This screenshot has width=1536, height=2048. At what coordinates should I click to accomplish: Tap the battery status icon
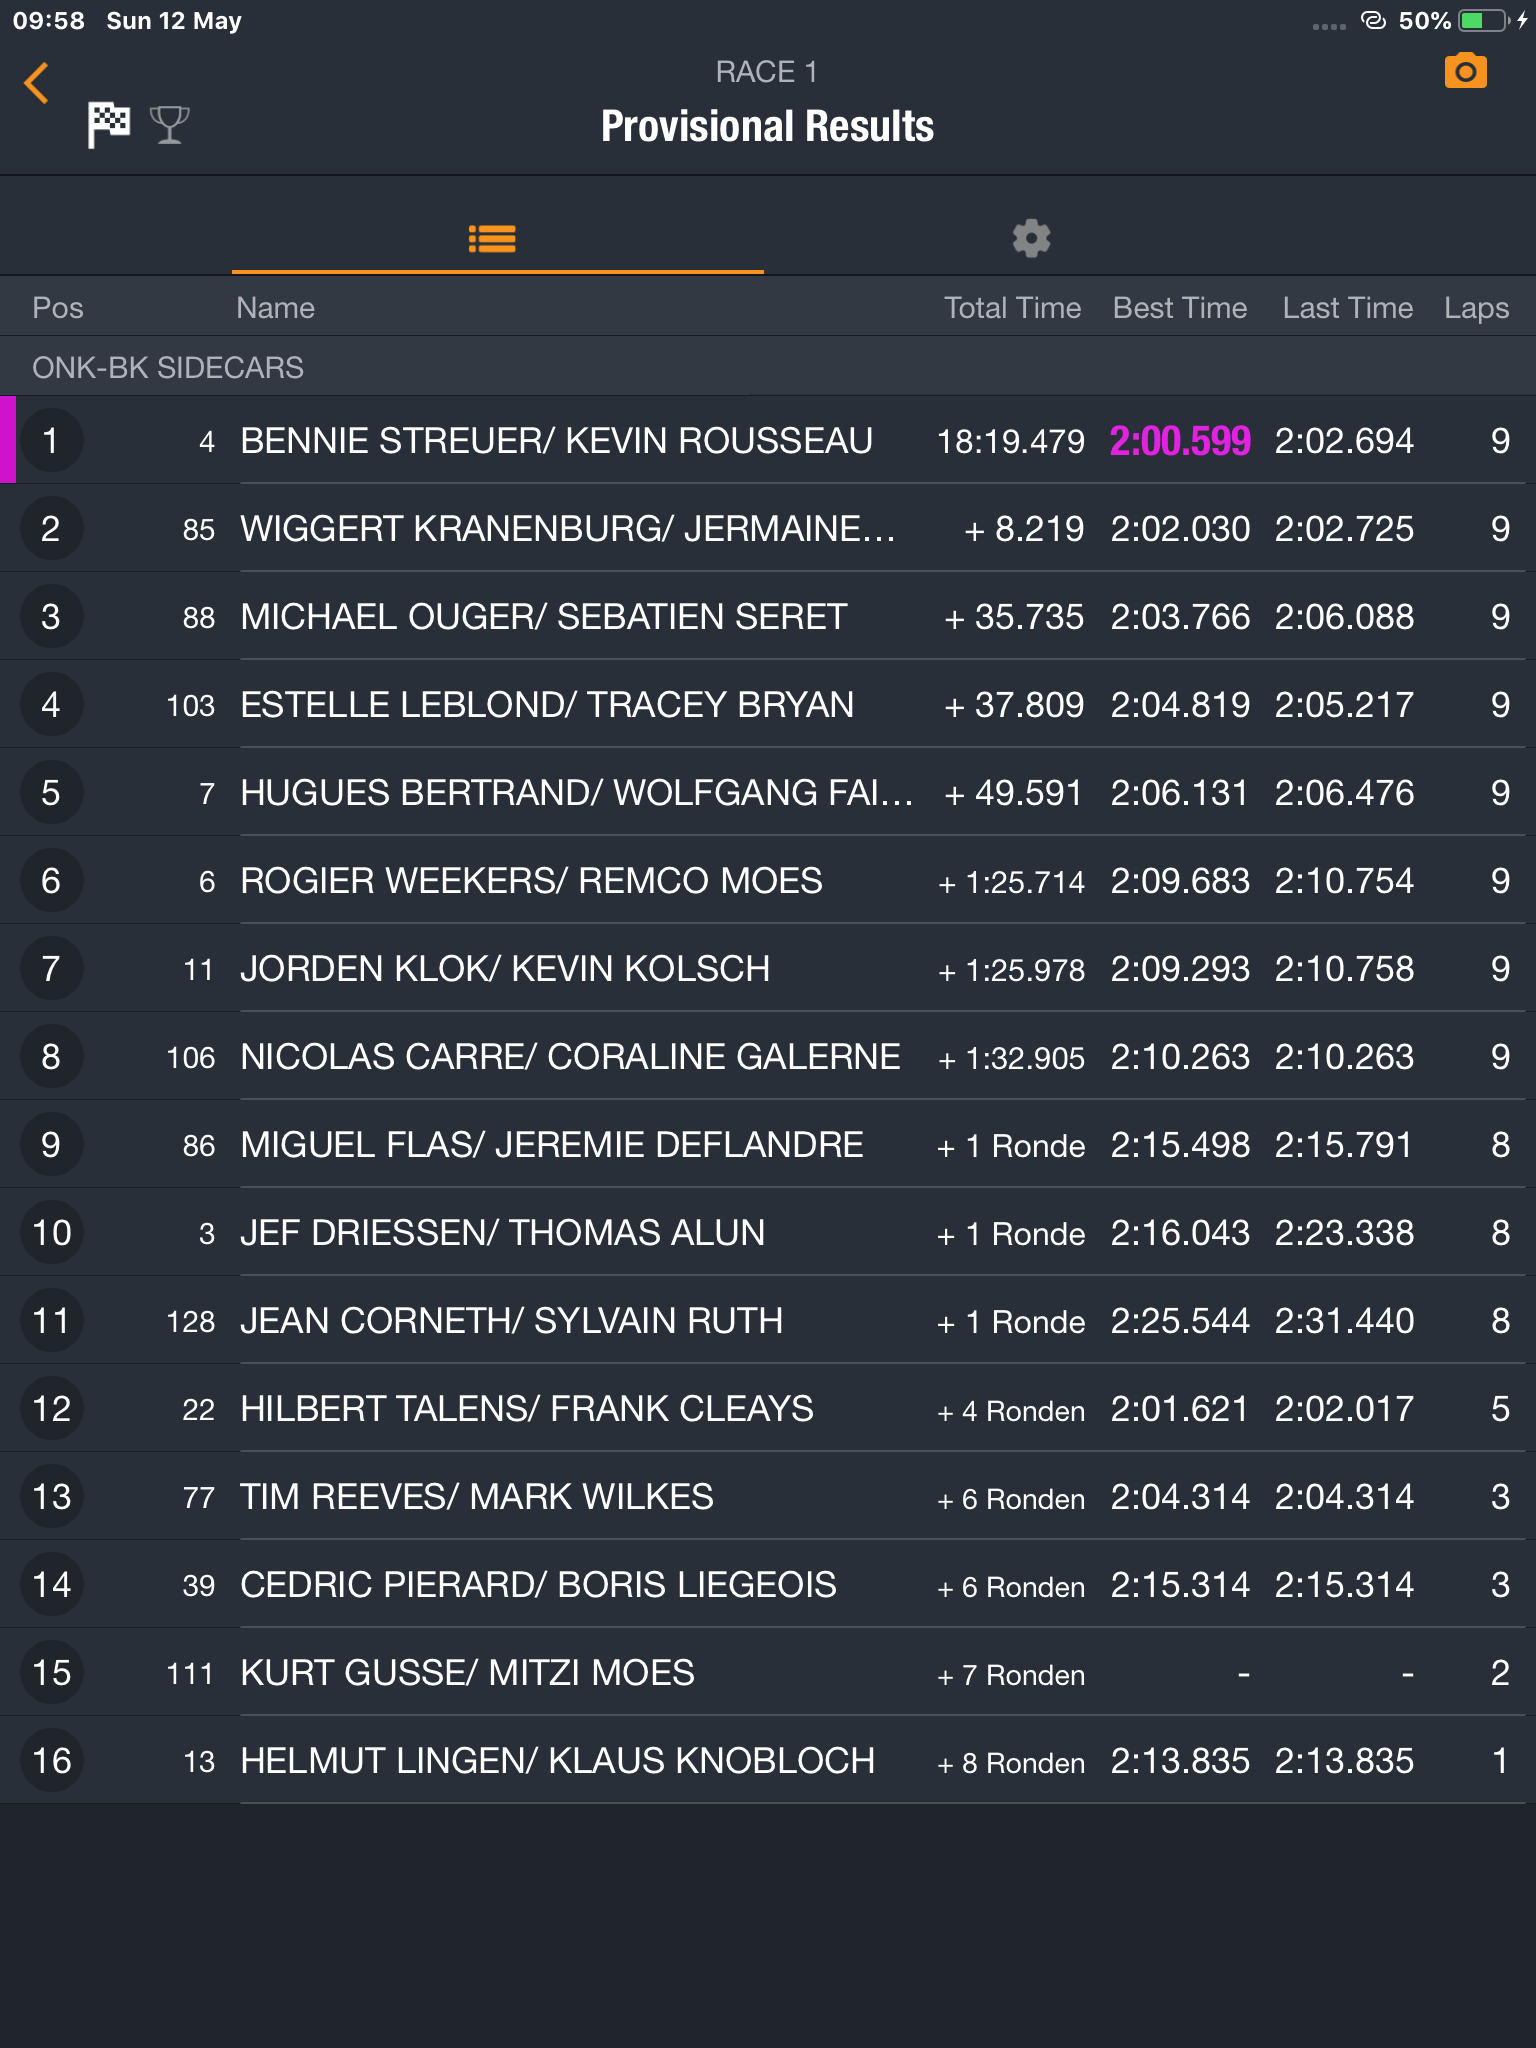click(x=1485, y=21)
